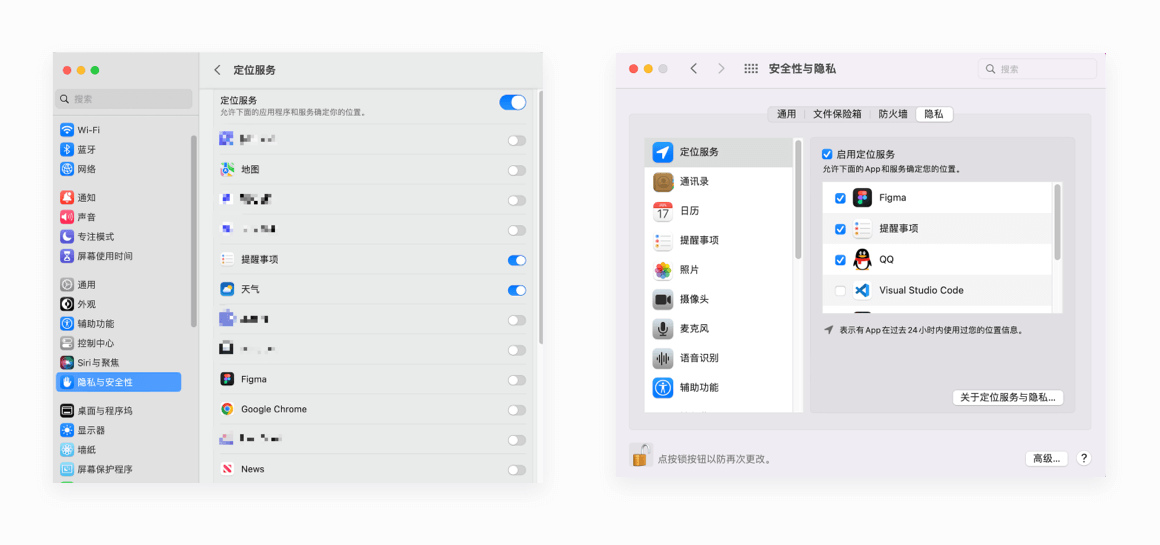
Task: Click the 高级 button
Action: (x=1046, y=458)
